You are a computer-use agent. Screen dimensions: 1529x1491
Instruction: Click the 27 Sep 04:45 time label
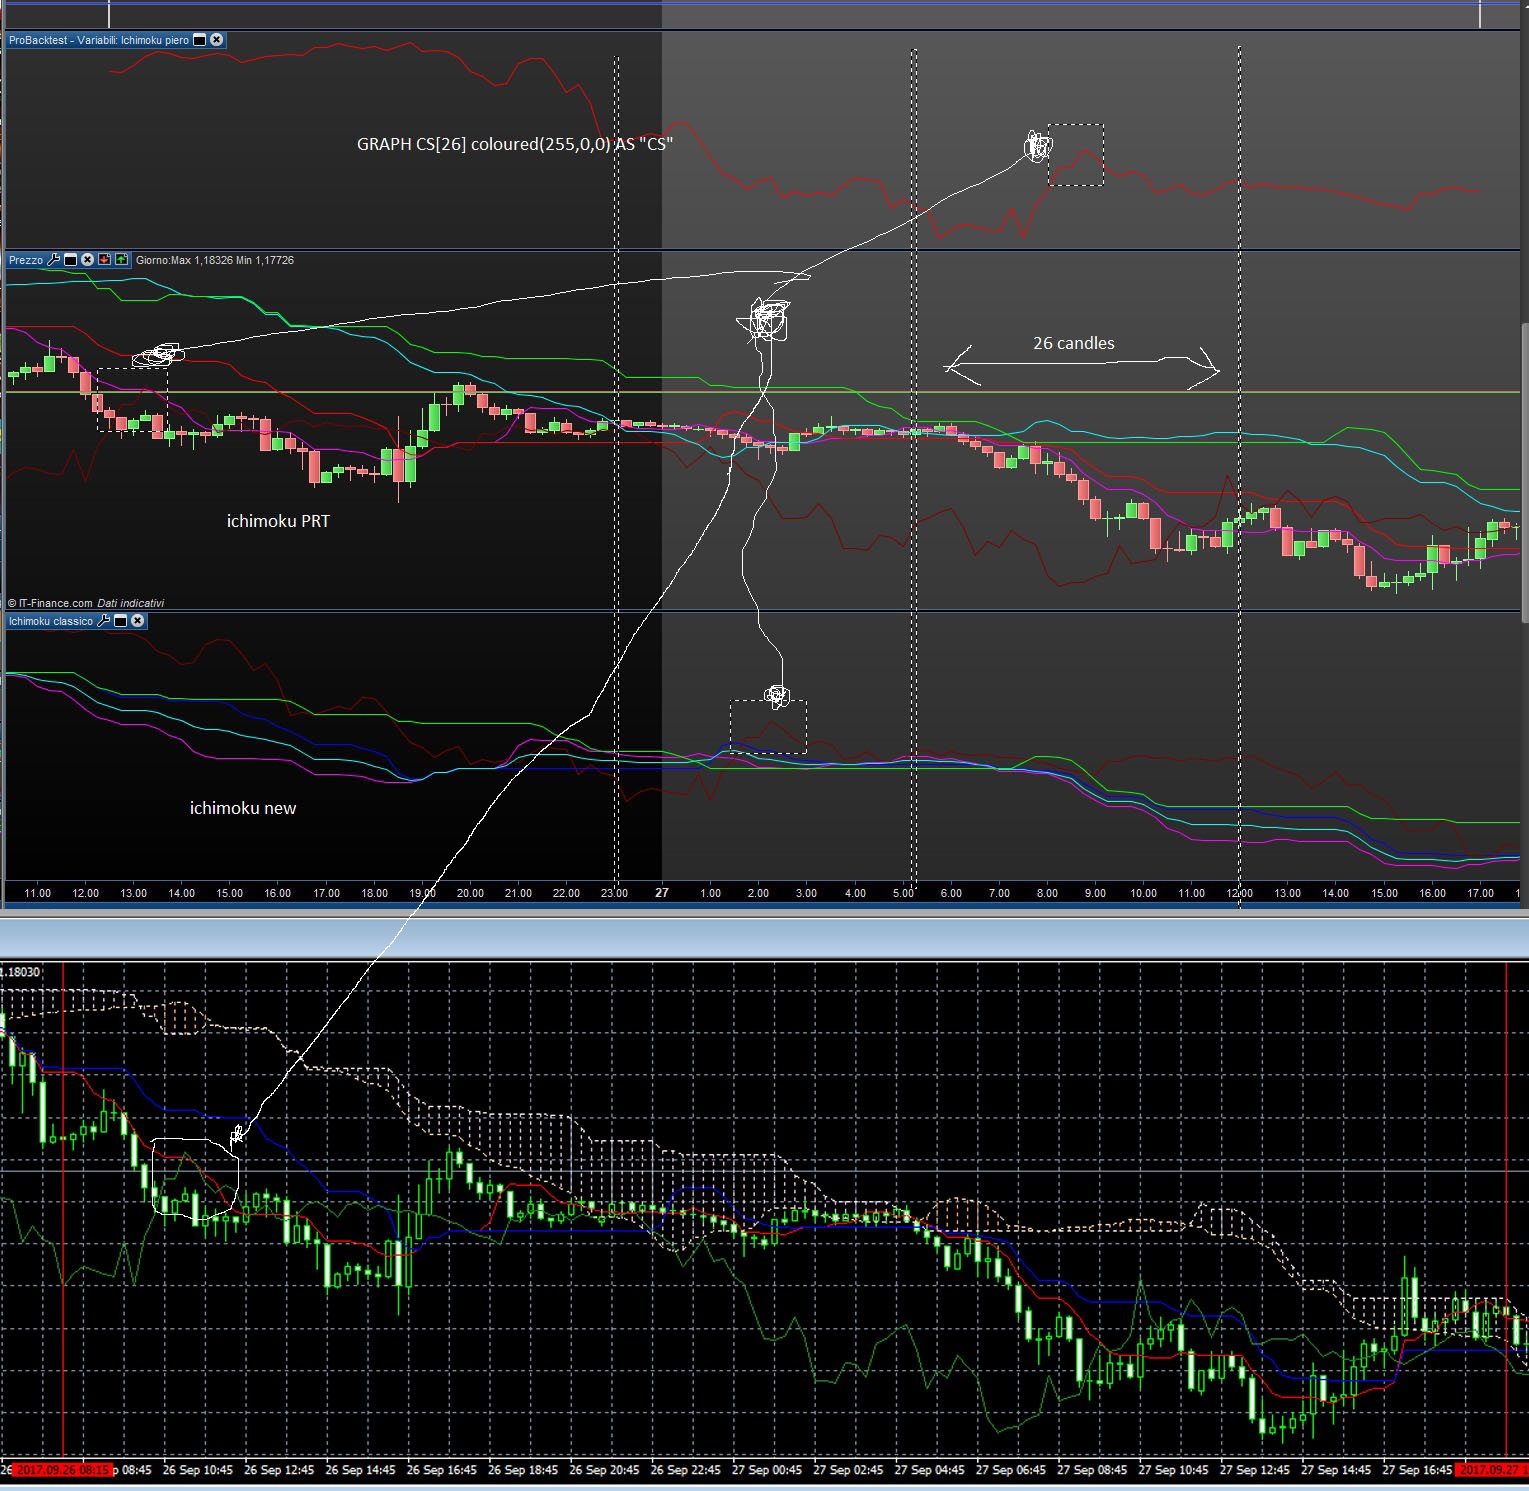tap(929, 1470)
